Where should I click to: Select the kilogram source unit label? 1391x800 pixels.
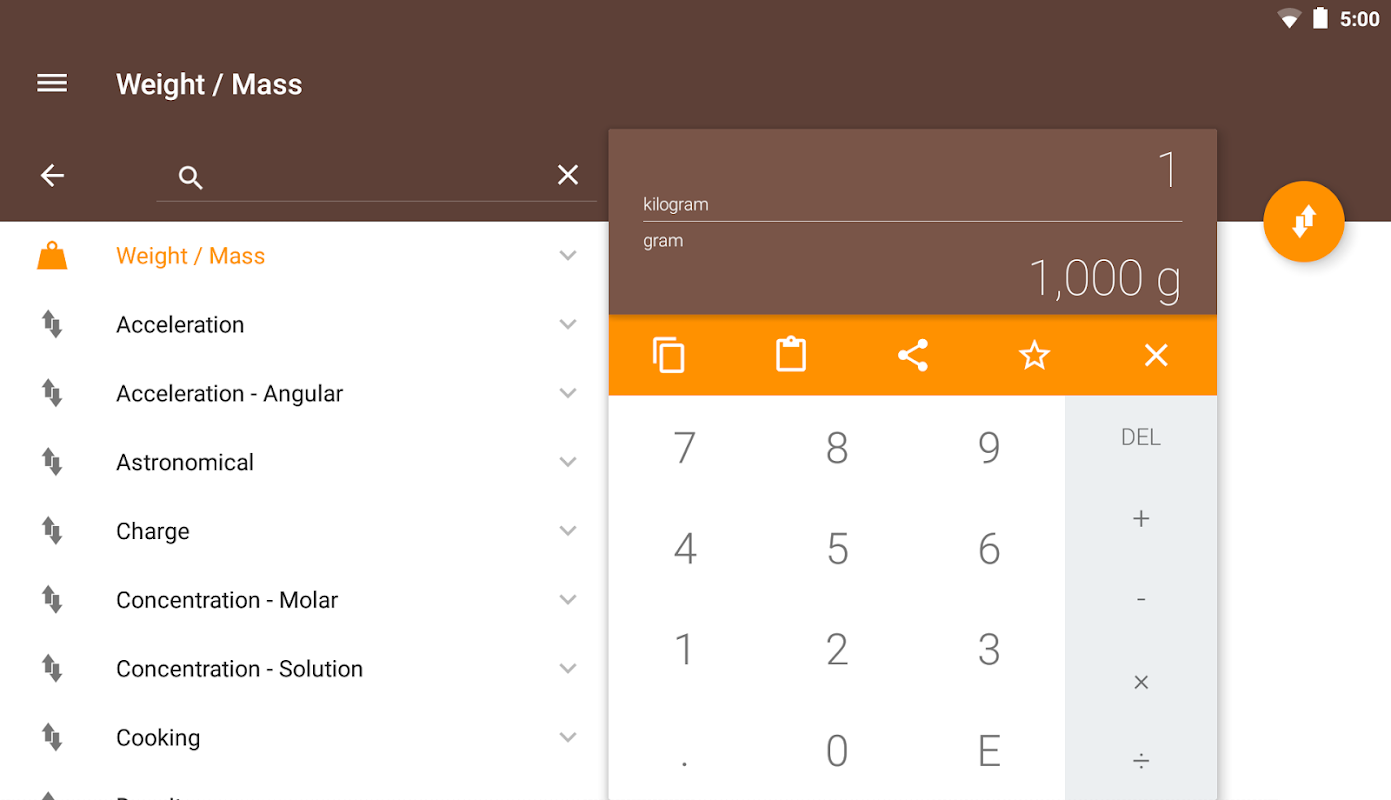(676, 204)
